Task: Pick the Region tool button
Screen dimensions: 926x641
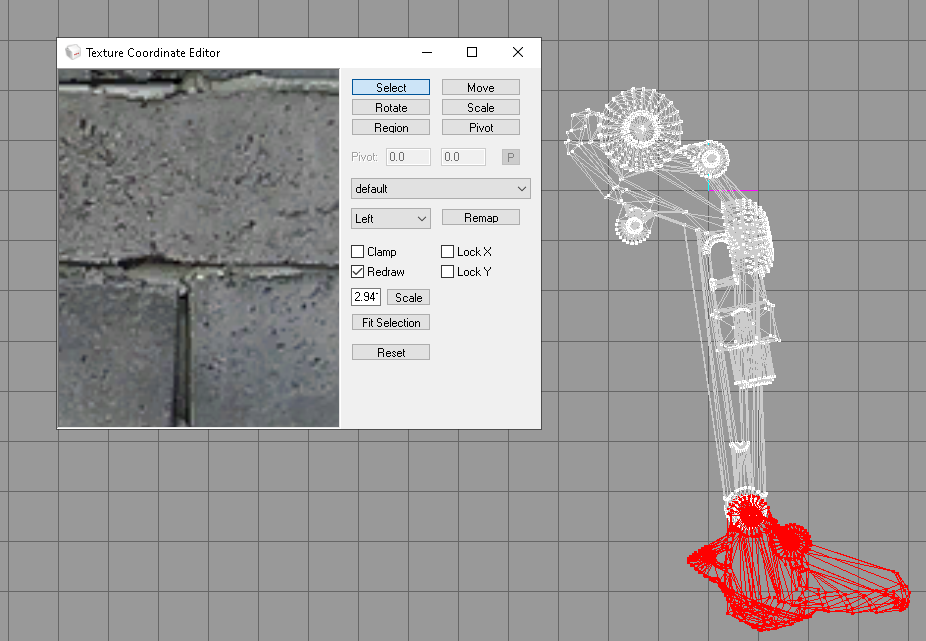Action: coord(391,128)
